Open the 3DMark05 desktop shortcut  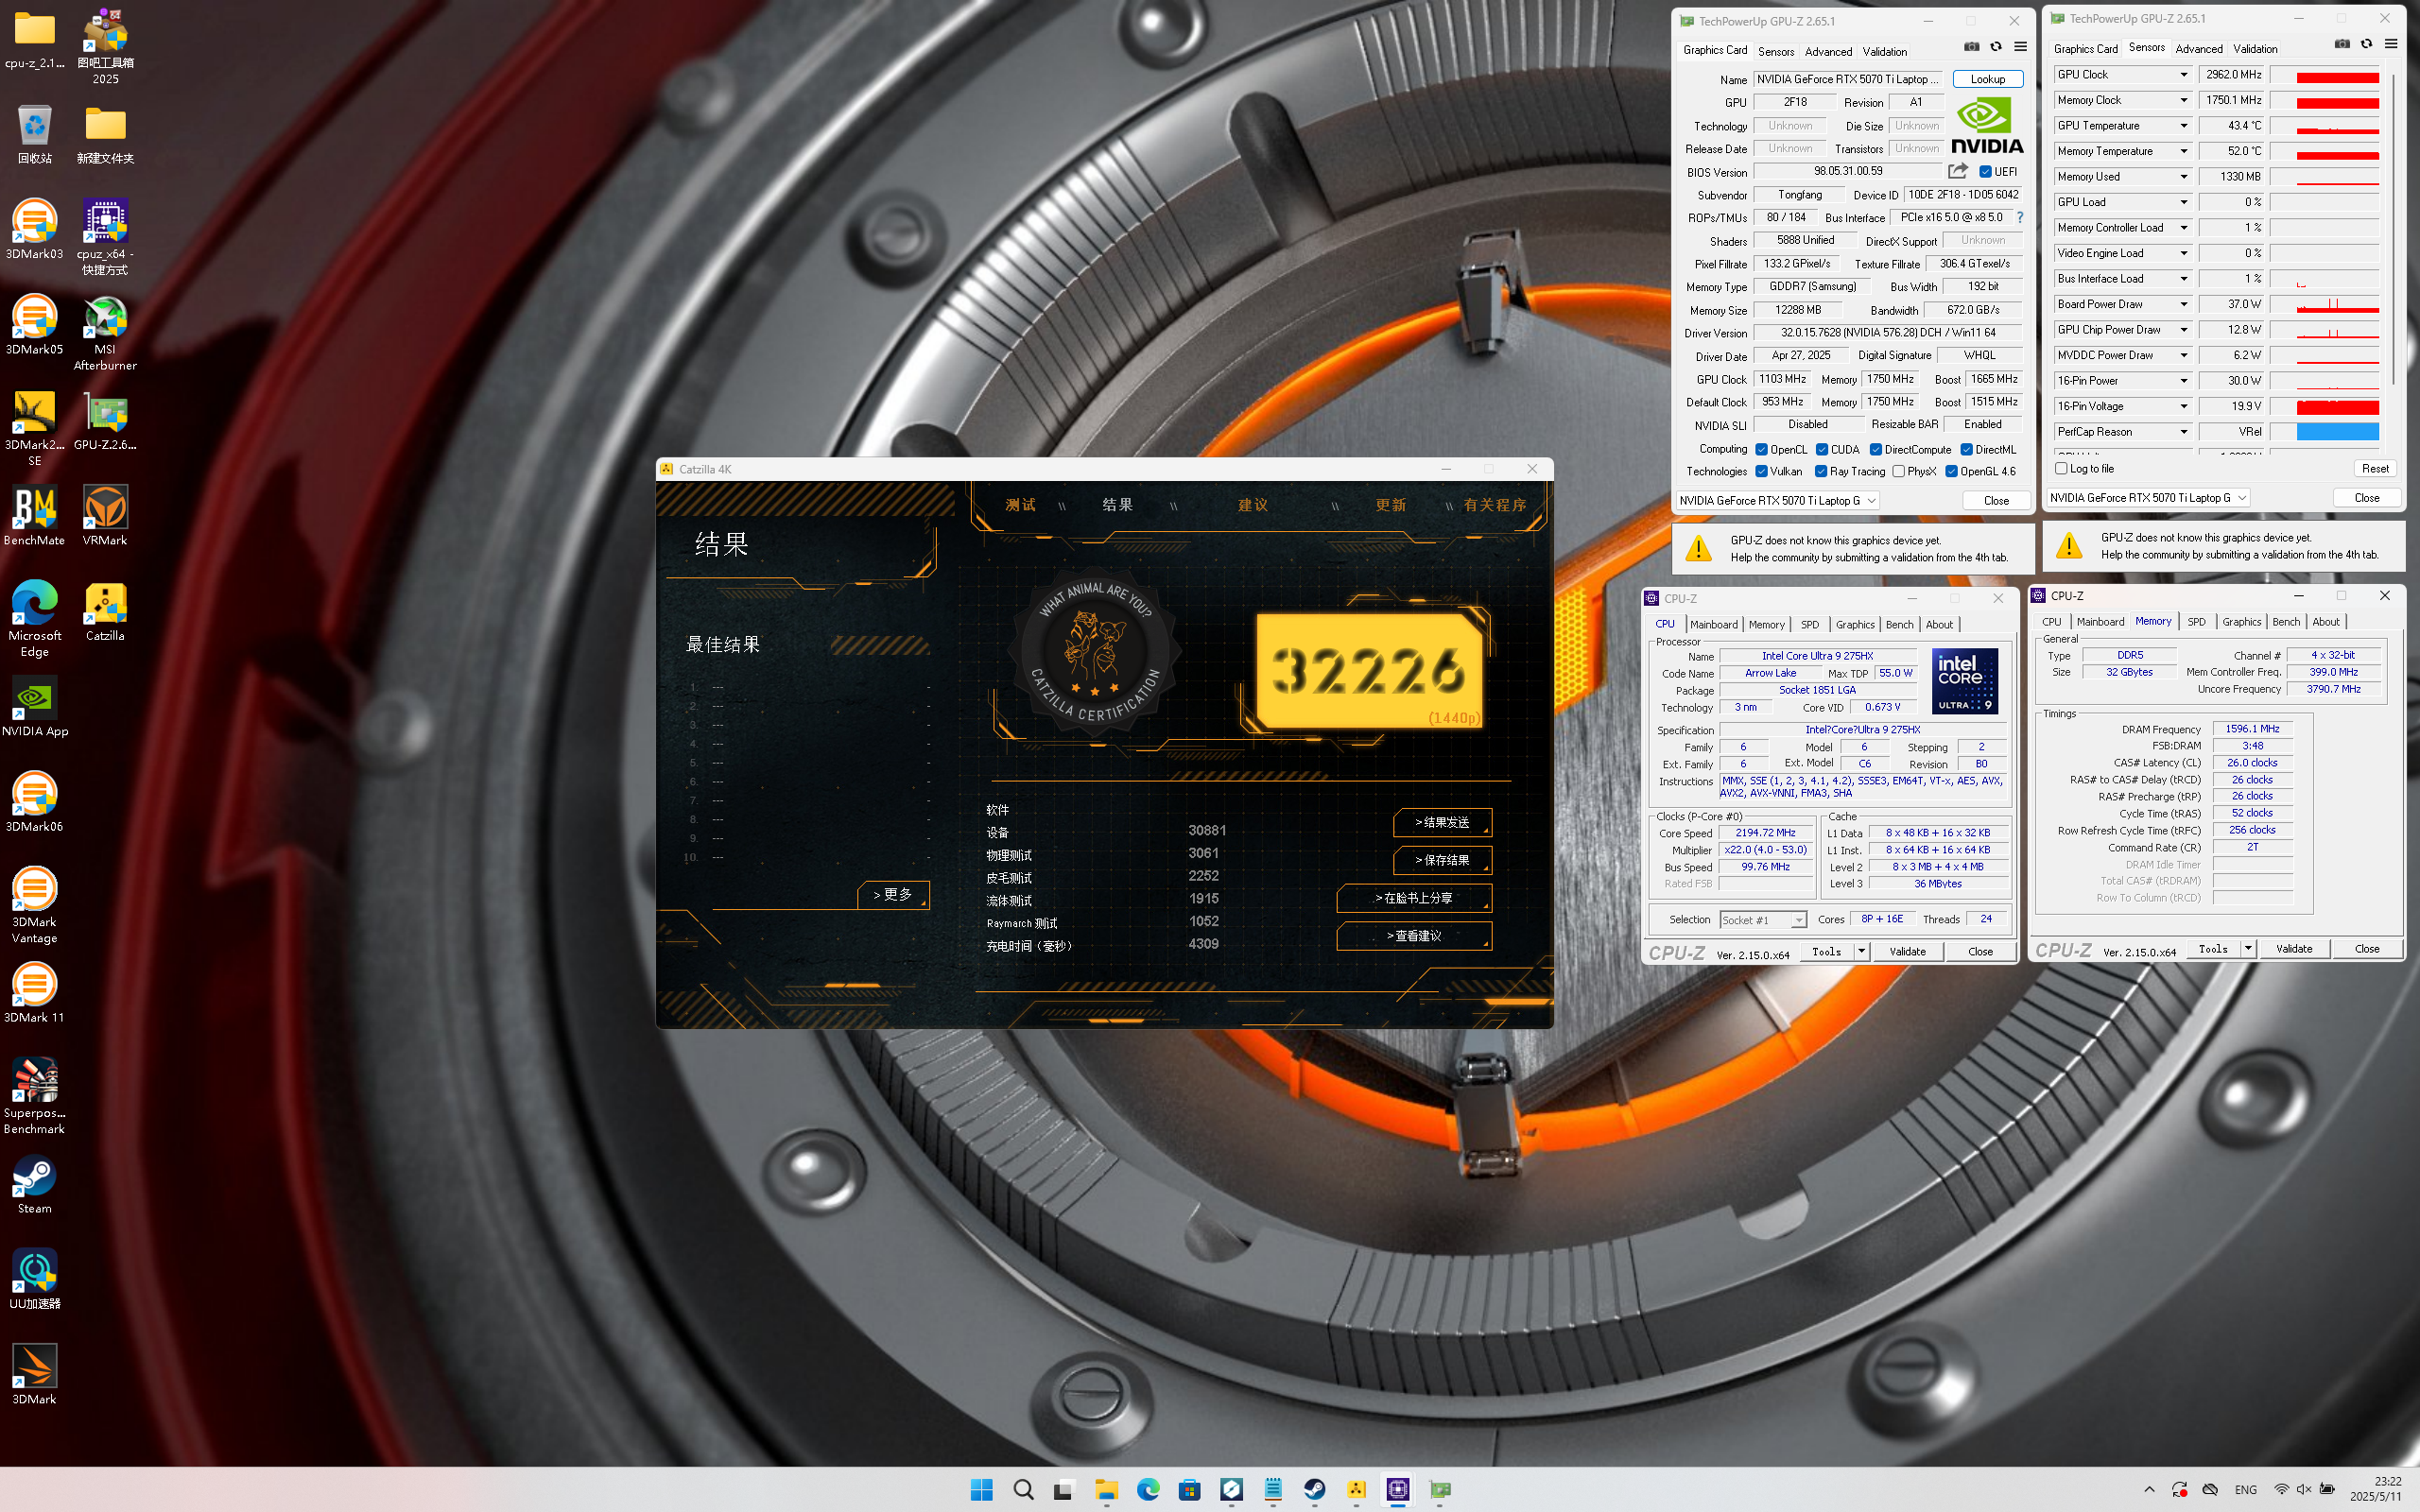(34, 325)
